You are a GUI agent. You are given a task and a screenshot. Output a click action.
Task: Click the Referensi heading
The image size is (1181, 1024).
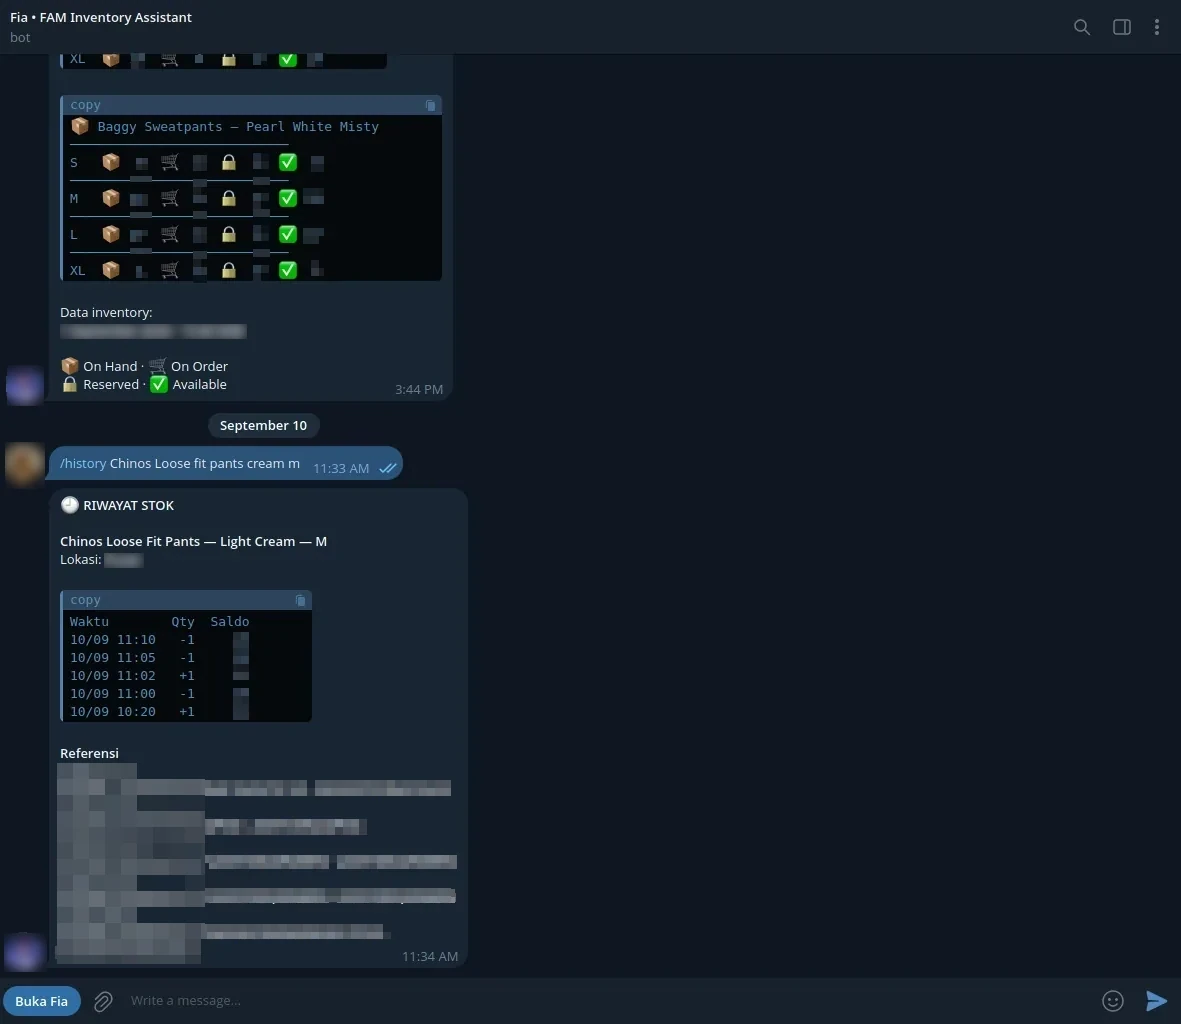click(x=89, y=753)
